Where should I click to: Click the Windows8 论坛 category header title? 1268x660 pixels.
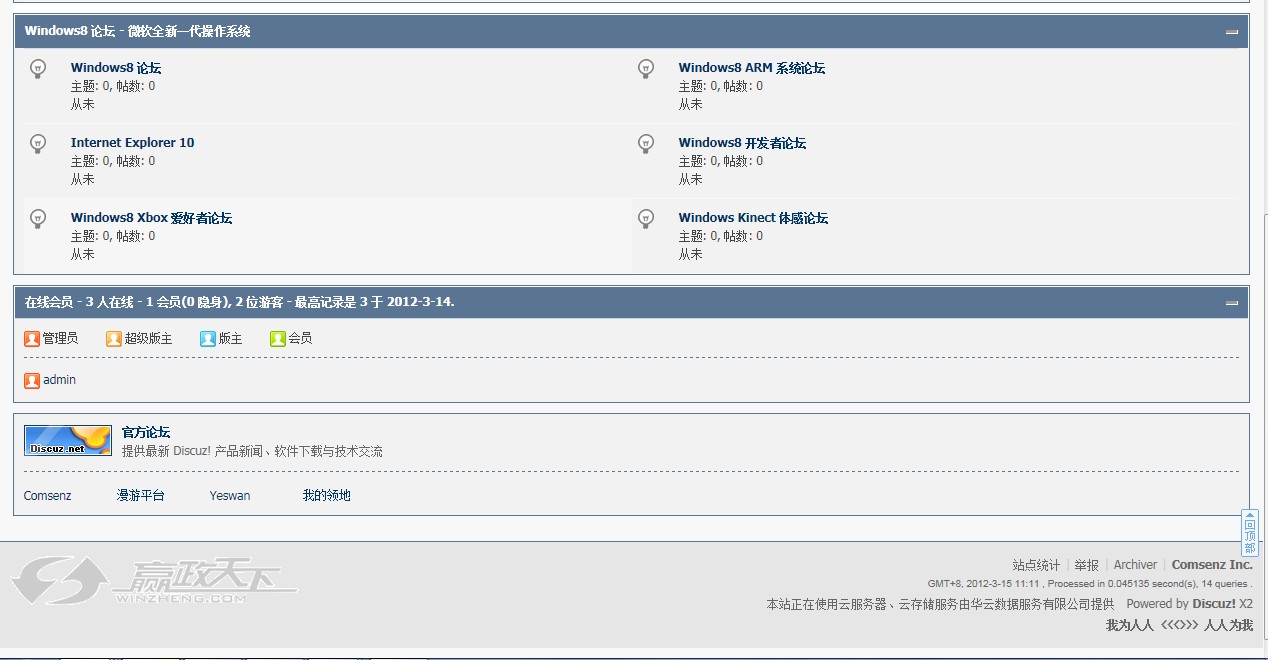(138, 31)
